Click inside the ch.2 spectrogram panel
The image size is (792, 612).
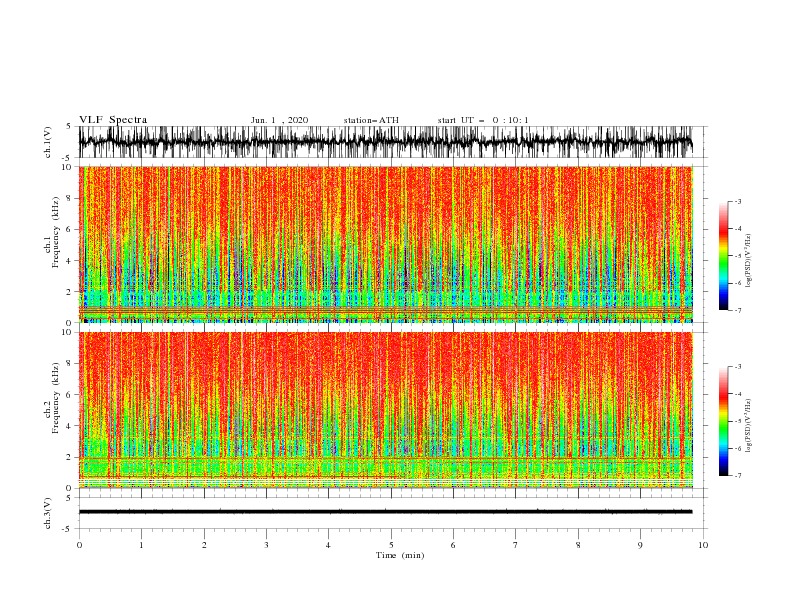pyautogui.click(x=386, y=410)
